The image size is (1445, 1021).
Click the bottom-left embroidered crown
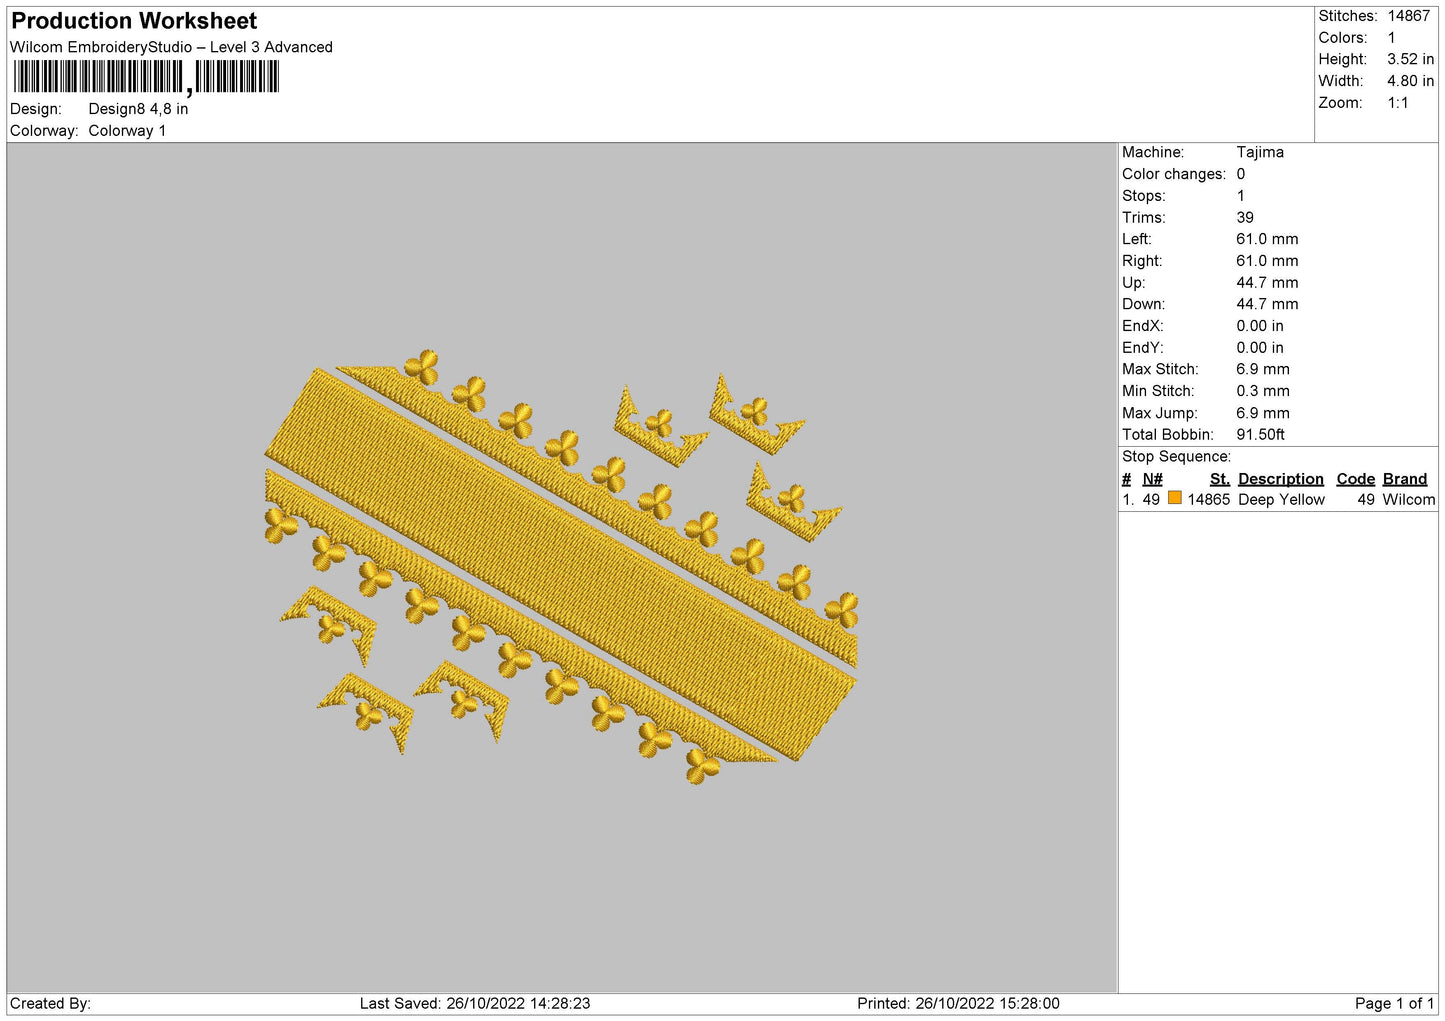(x=367, y=711)
